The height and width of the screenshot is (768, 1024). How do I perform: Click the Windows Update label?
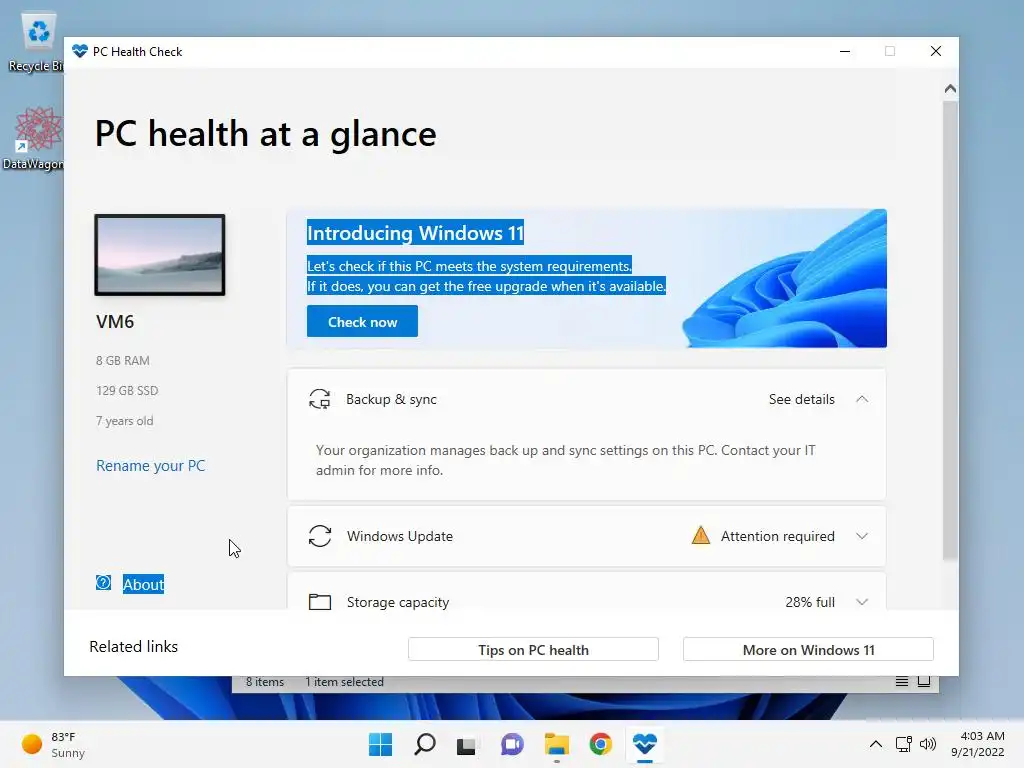pos(400,536)
